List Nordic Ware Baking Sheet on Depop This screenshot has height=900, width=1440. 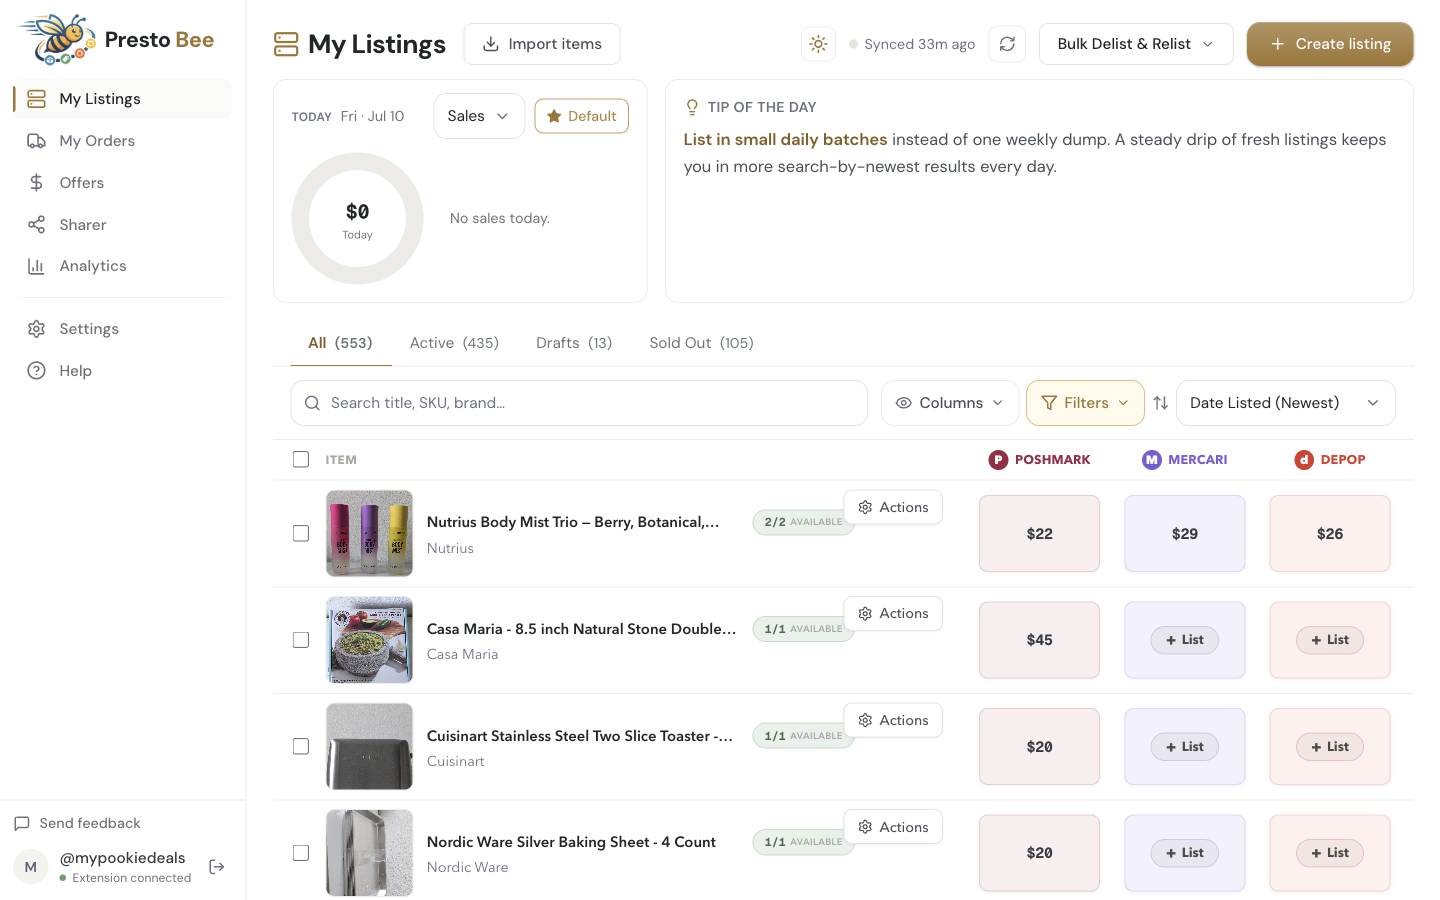(1330, 853)
